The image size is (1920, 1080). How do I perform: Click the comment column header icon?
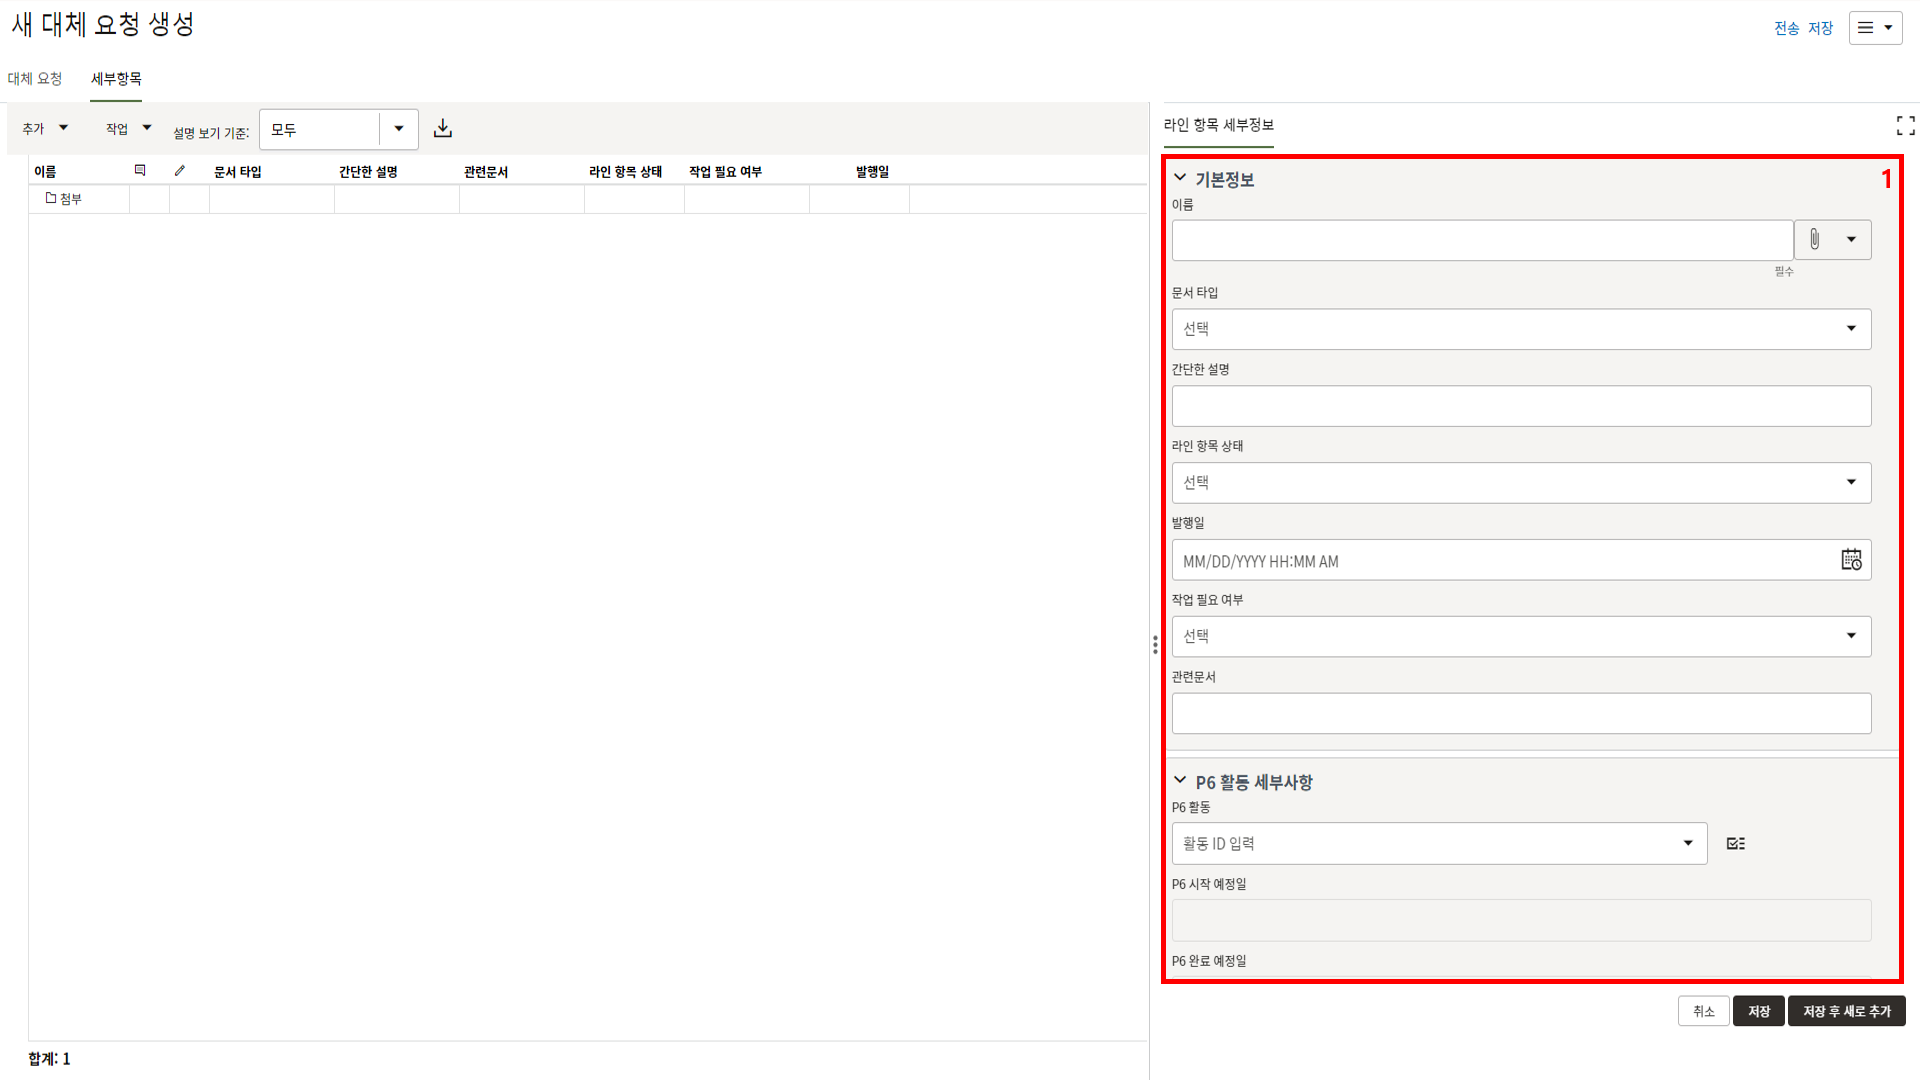point(140,171)
